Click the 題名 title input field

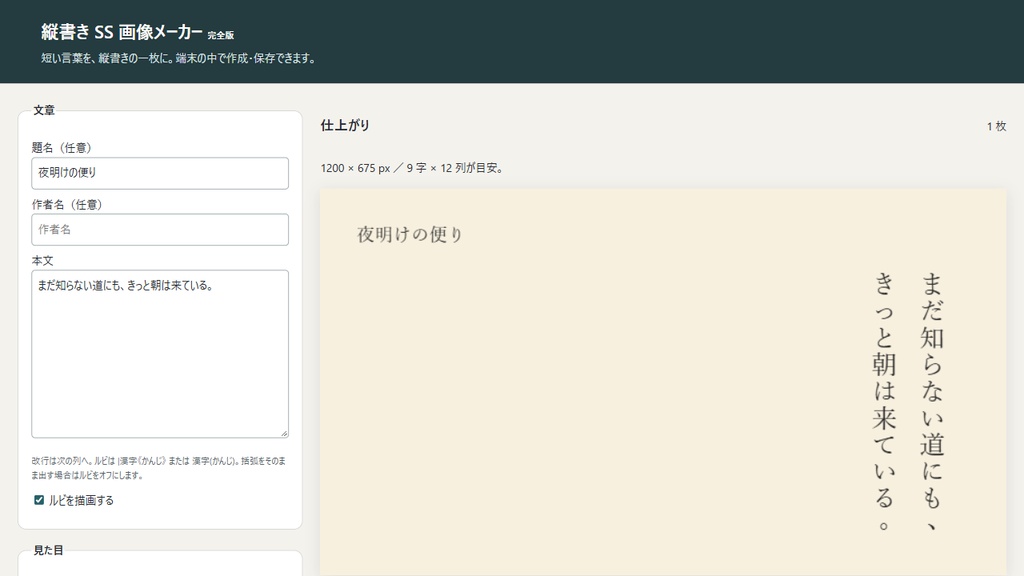(x=160, y=173)
